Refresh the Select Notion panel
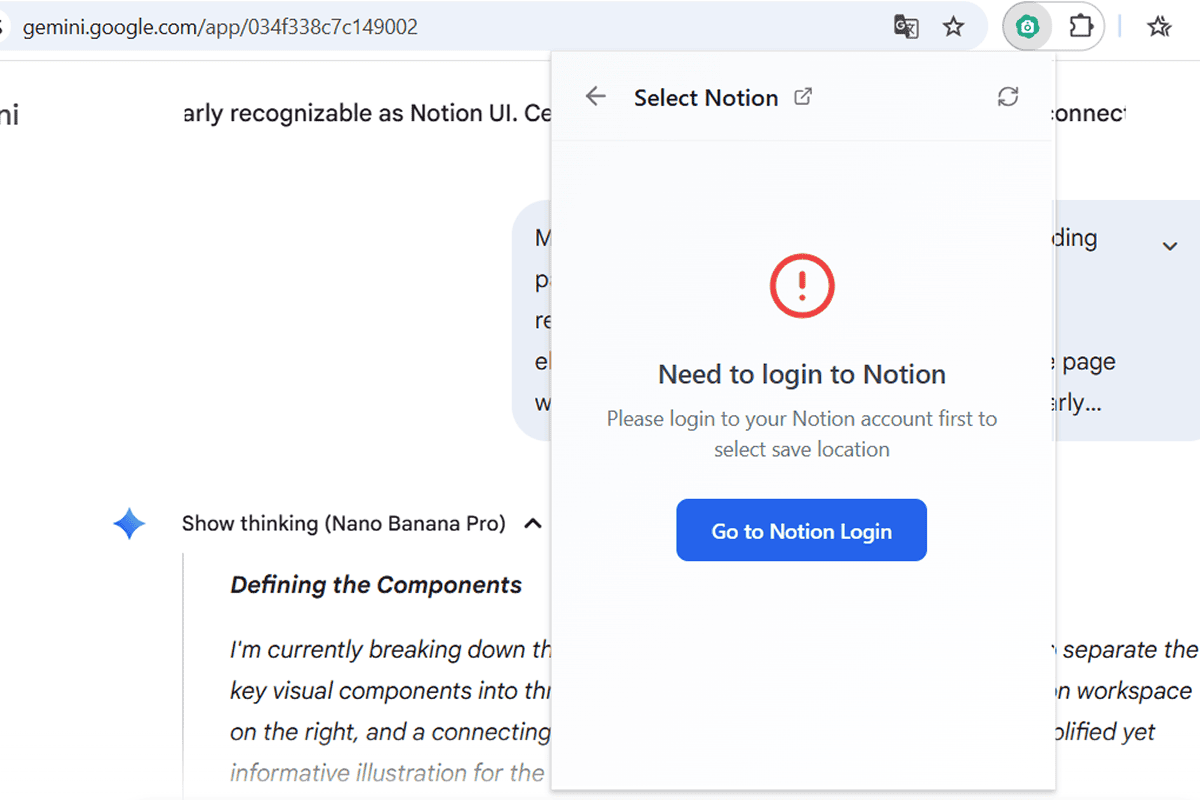This screenshot has height=800, width=1200. coord(1008,97)
